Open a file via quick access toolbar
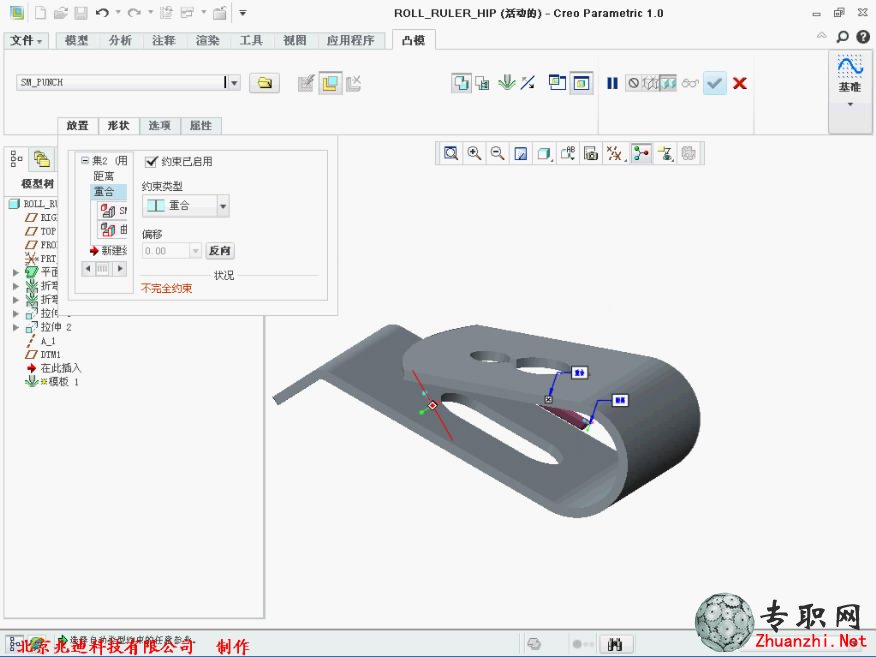Image resolution: width=876 pixels, height=657 pixels. point(60,13)
